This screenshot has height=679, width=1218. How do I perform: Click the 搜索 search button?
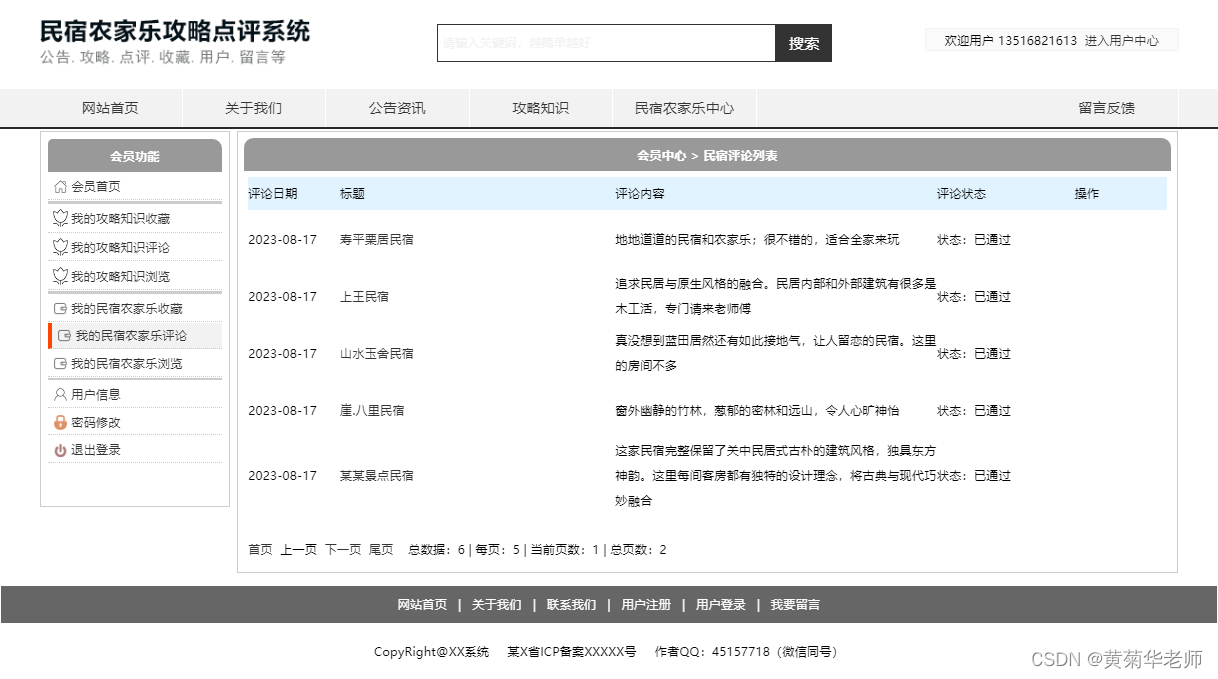click(803, 43)
